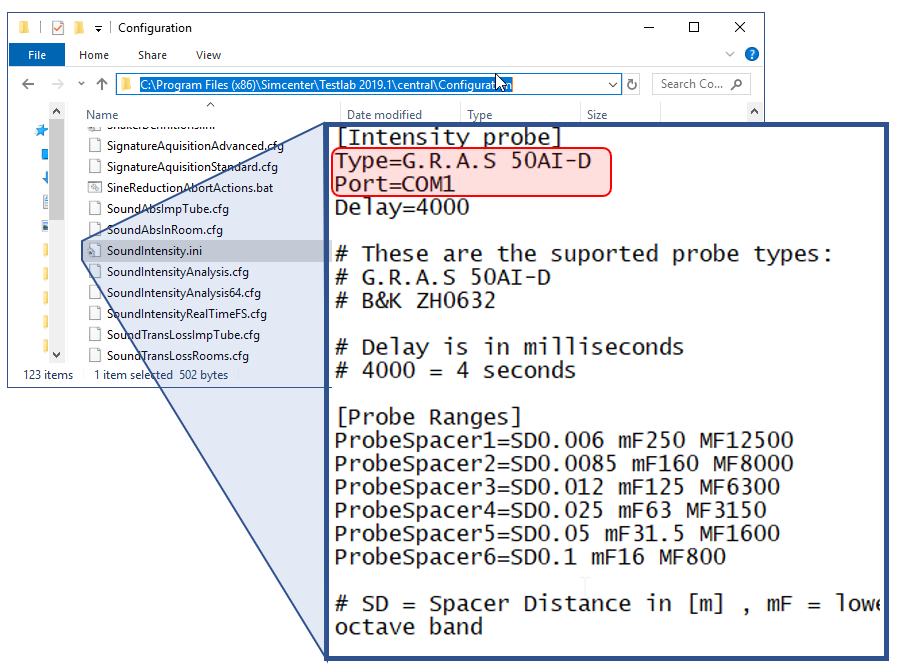Viewport: 898px width, 672px height.
Task: Click the SoundIntensityAnalysis64.cfg file icon
Action: (95, 292)
